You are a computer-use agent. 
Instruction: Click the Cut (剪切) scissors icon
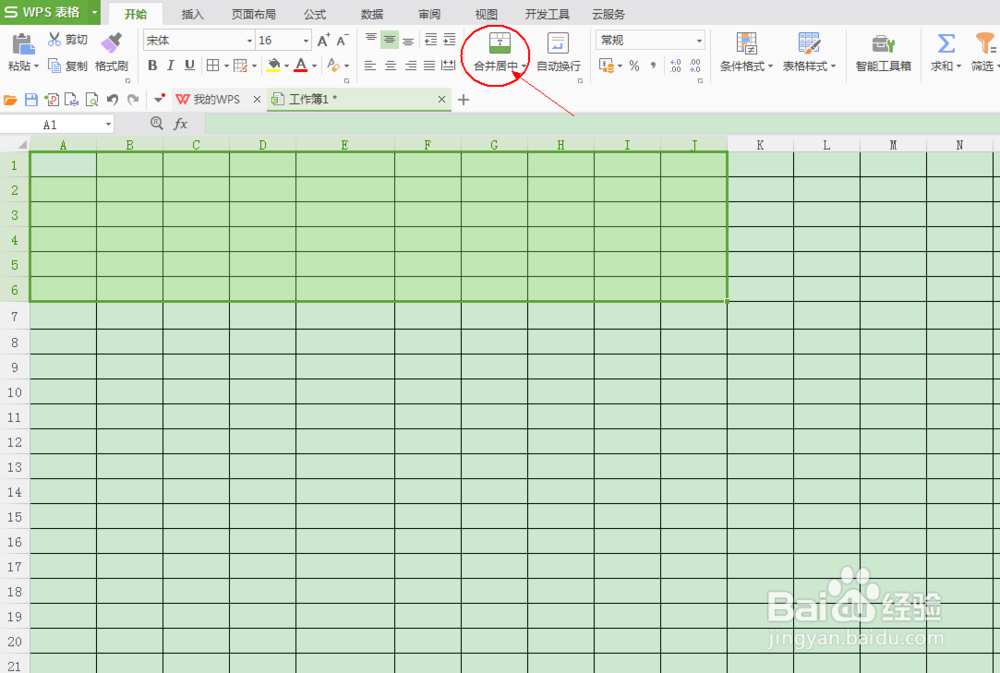(x=55, y=40)
